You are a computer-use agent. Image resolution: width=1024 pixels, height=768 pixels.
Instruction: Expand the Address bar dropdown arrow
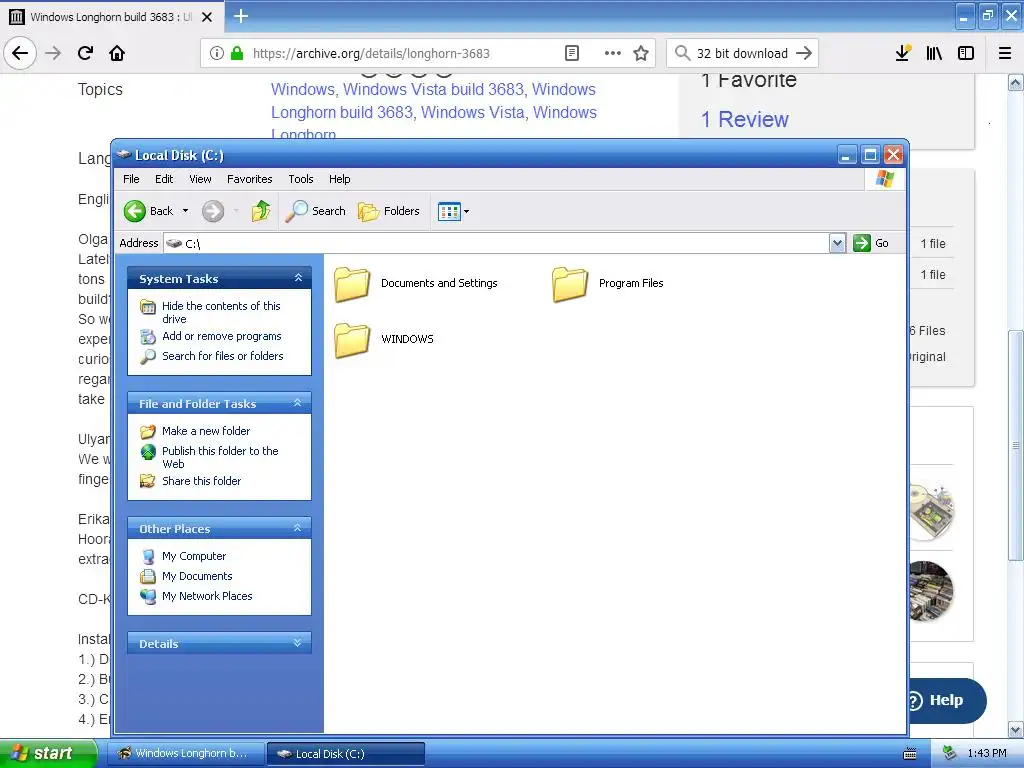[x=838, y=244]
